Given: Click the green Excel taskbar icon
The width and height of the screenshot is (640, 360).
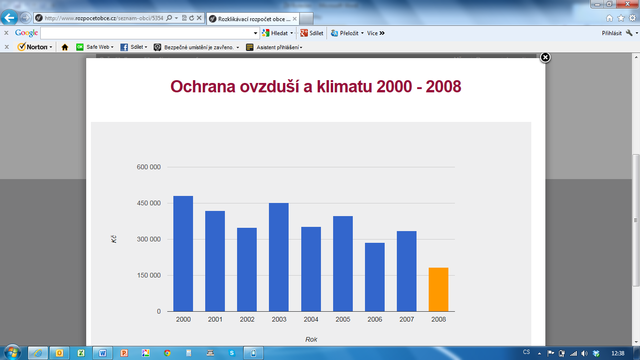Looking at the screenshot, I should click(x=81, y=353).
